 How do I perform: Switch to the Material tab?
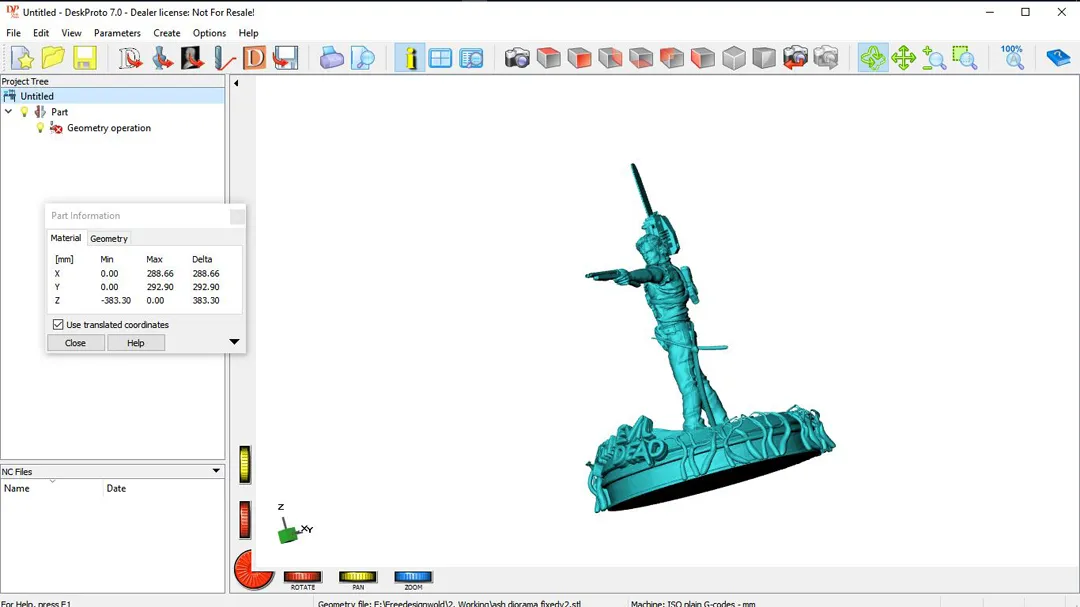[x=66, y=238]
